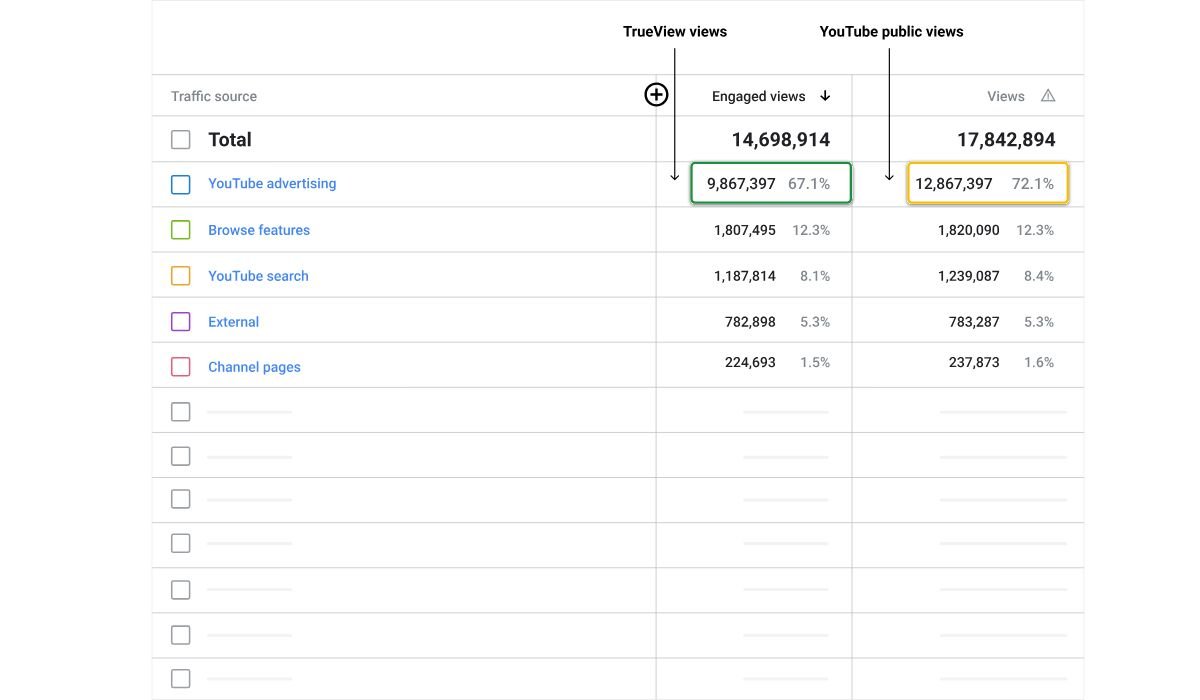This screenshot has width=1200, height=700.
Task: Click the warning triangle icon next to Views
Action: click(1048, 96)
